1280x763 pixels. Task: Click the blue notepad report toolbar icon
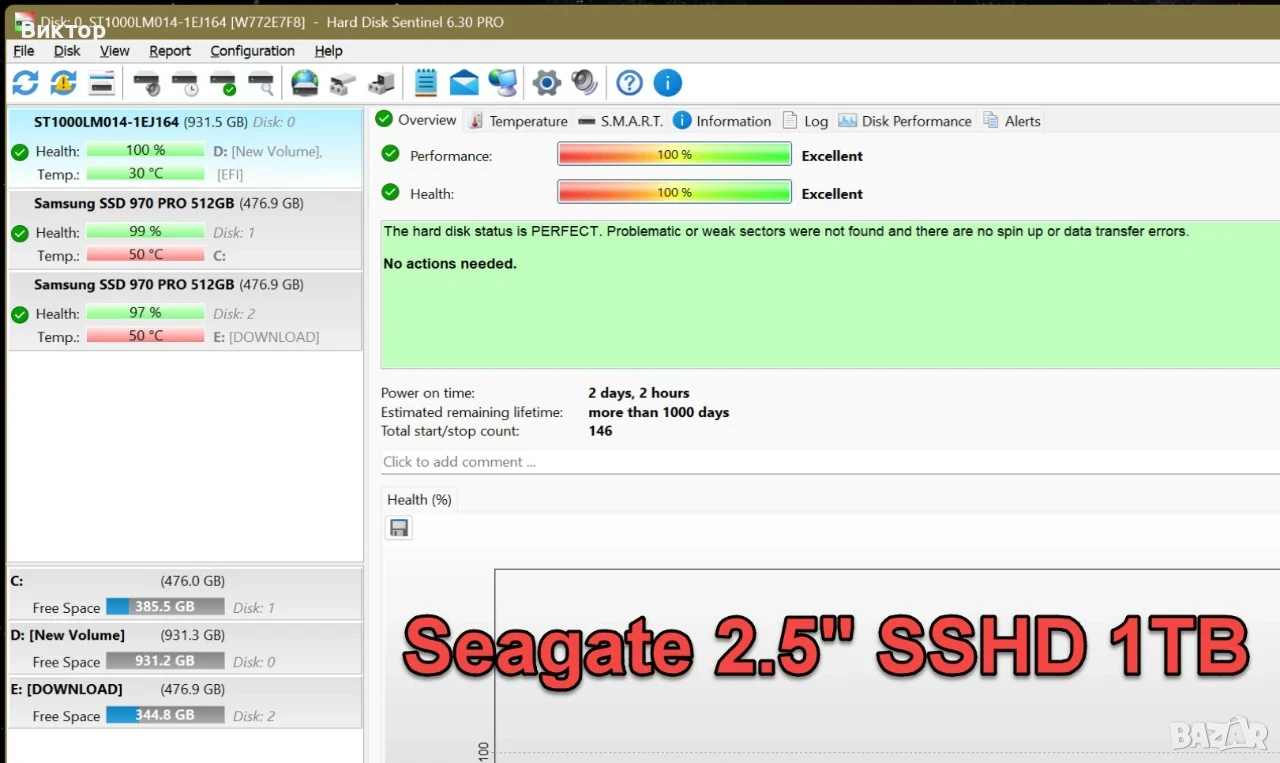point(426,83)
